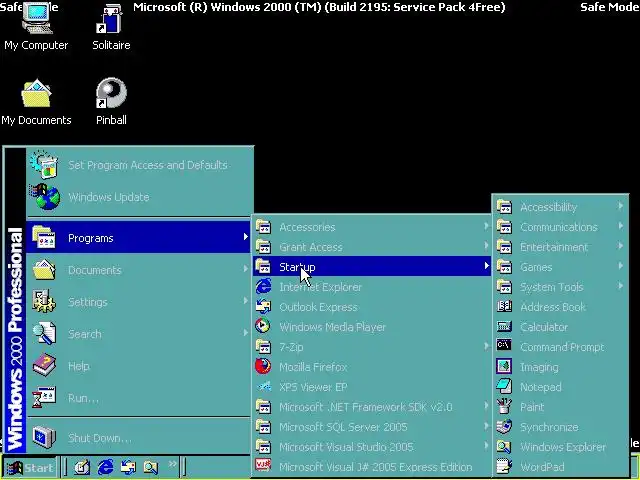Click the Command Prompt icon

(x=504, y=346)
